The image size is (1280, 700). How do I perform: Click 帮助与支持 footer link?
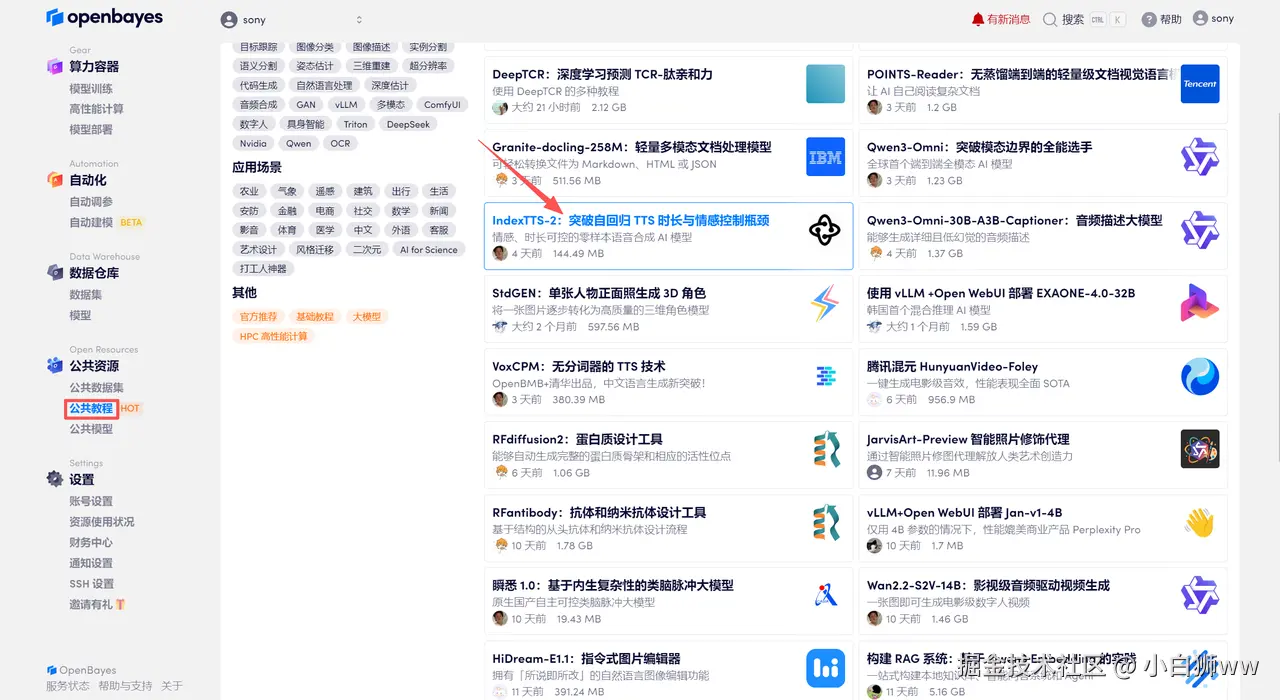(125, 686)
